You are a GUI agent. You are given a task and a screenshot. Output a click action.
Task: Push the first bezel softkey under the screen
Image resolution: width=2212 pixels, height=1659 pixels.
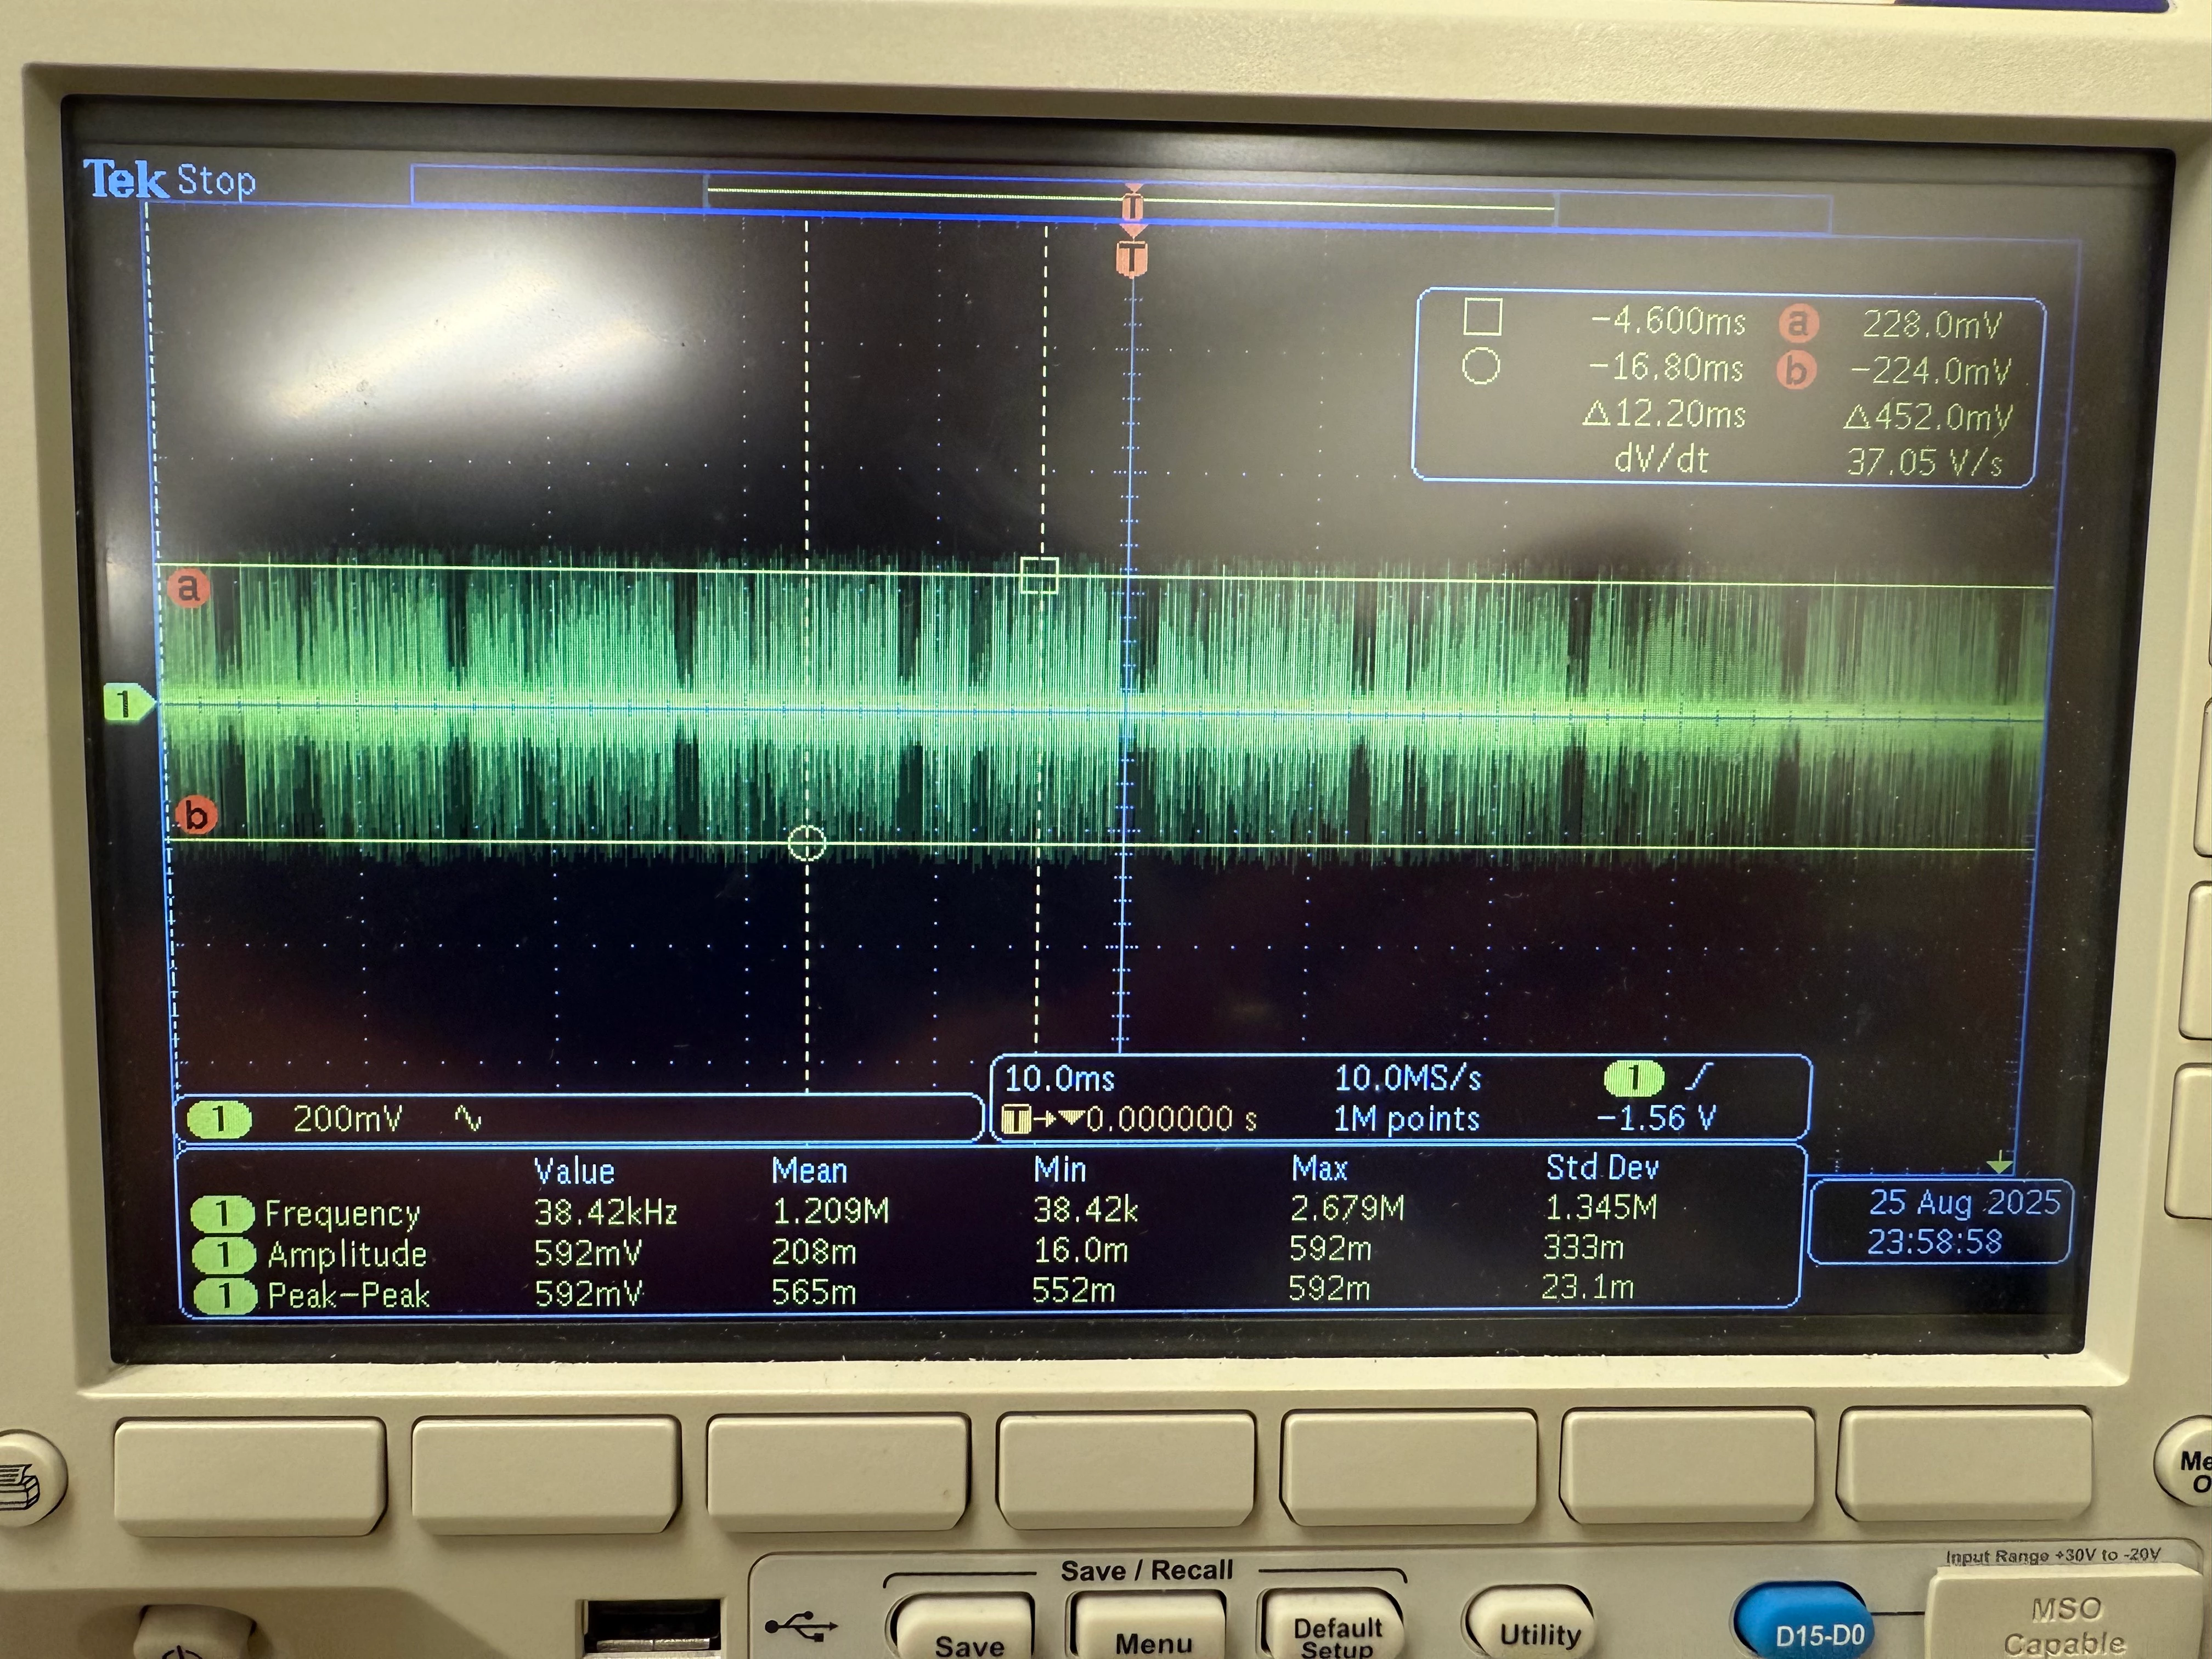click(249, 1476)
